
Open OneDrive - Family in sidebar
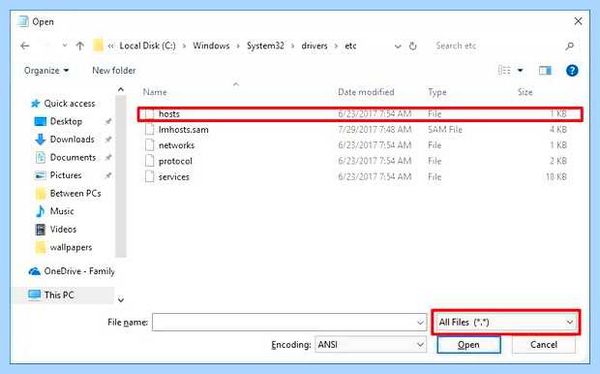(79, 271)
